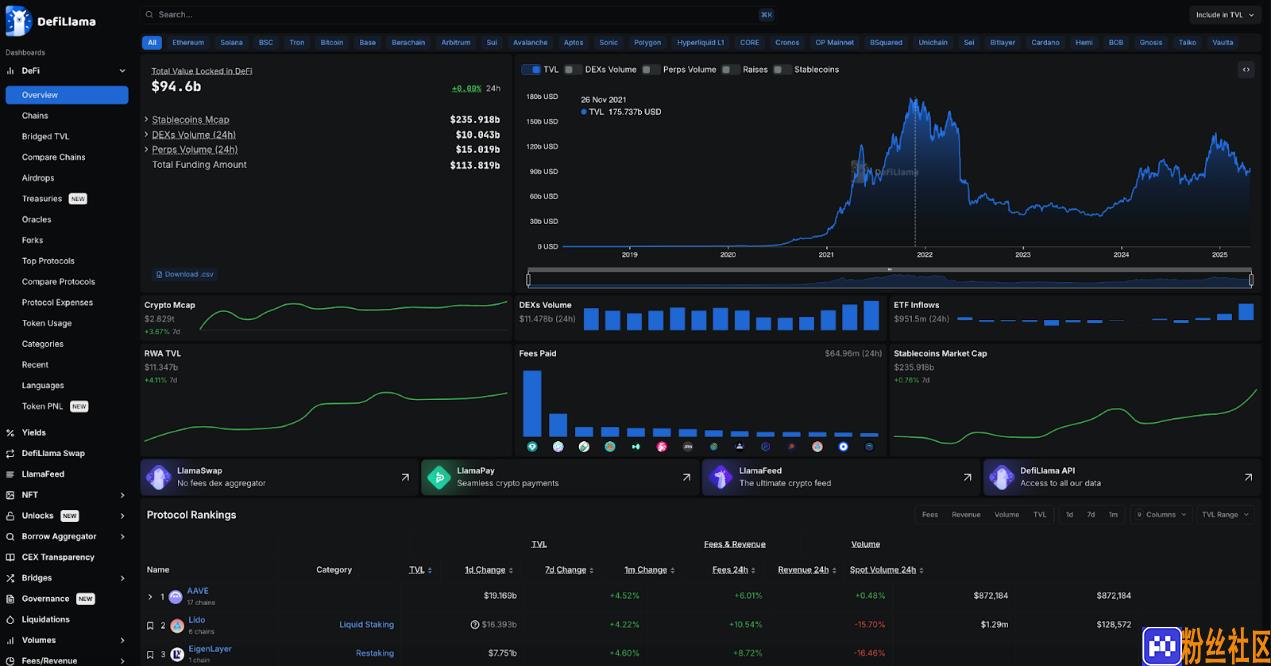The height and width of the screenshot is (666, 1271).
Task: Open the AAVE protocol link
Action: (198, 591)
